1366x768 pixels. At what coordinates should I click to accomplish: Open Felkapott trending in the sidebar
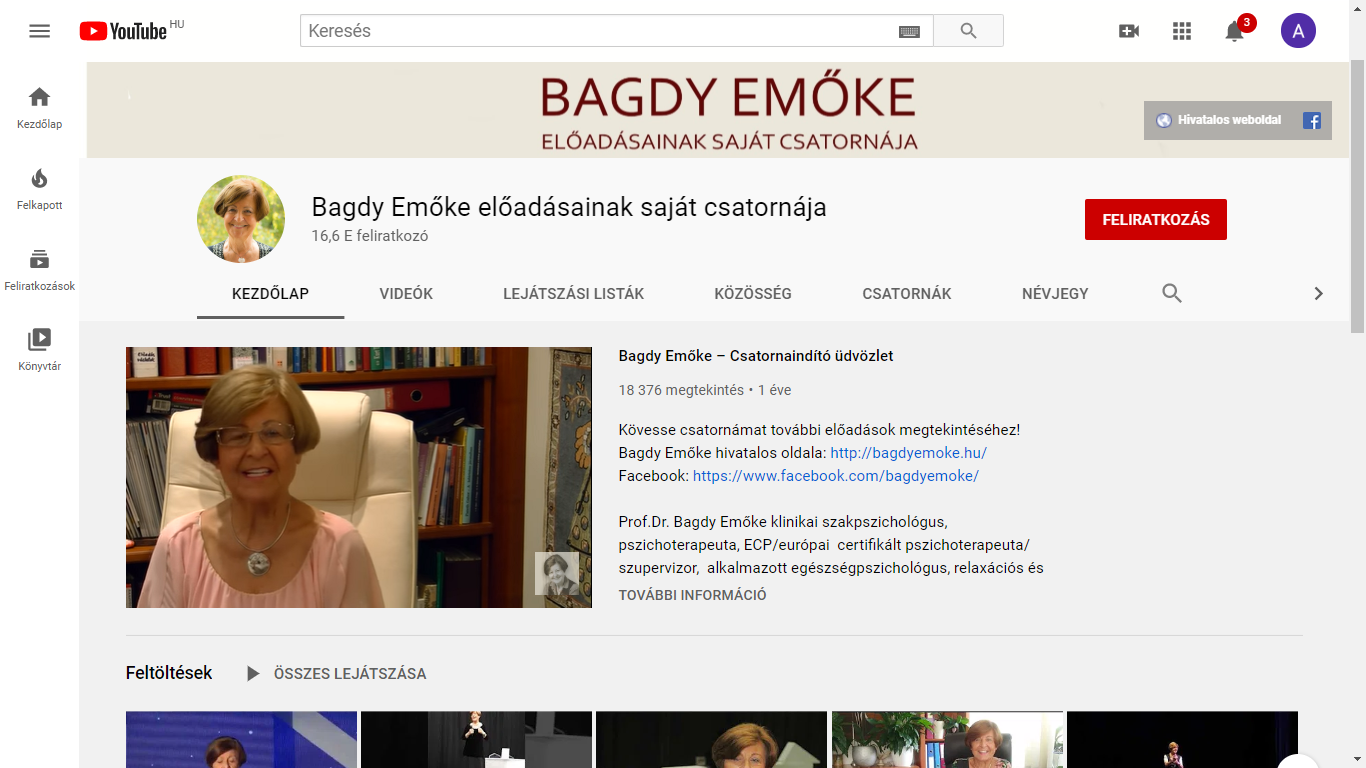(39, 189)
